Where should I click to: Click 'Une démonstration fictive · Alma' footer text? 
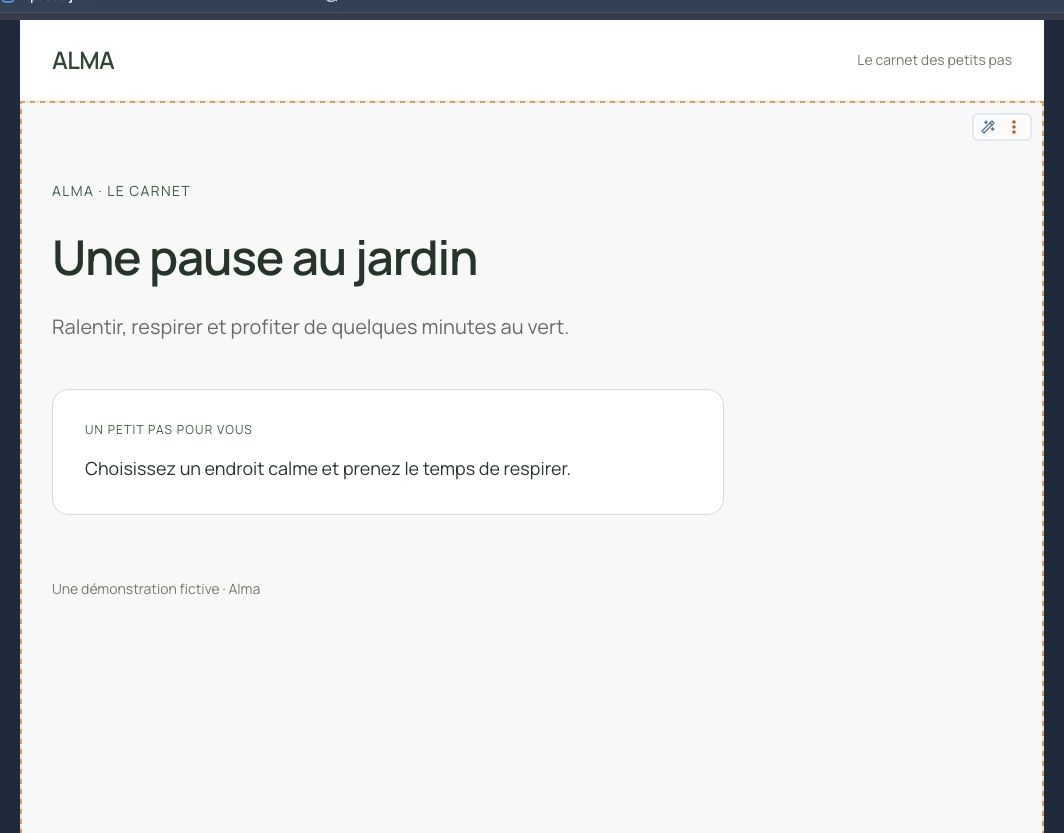[156, 589]
